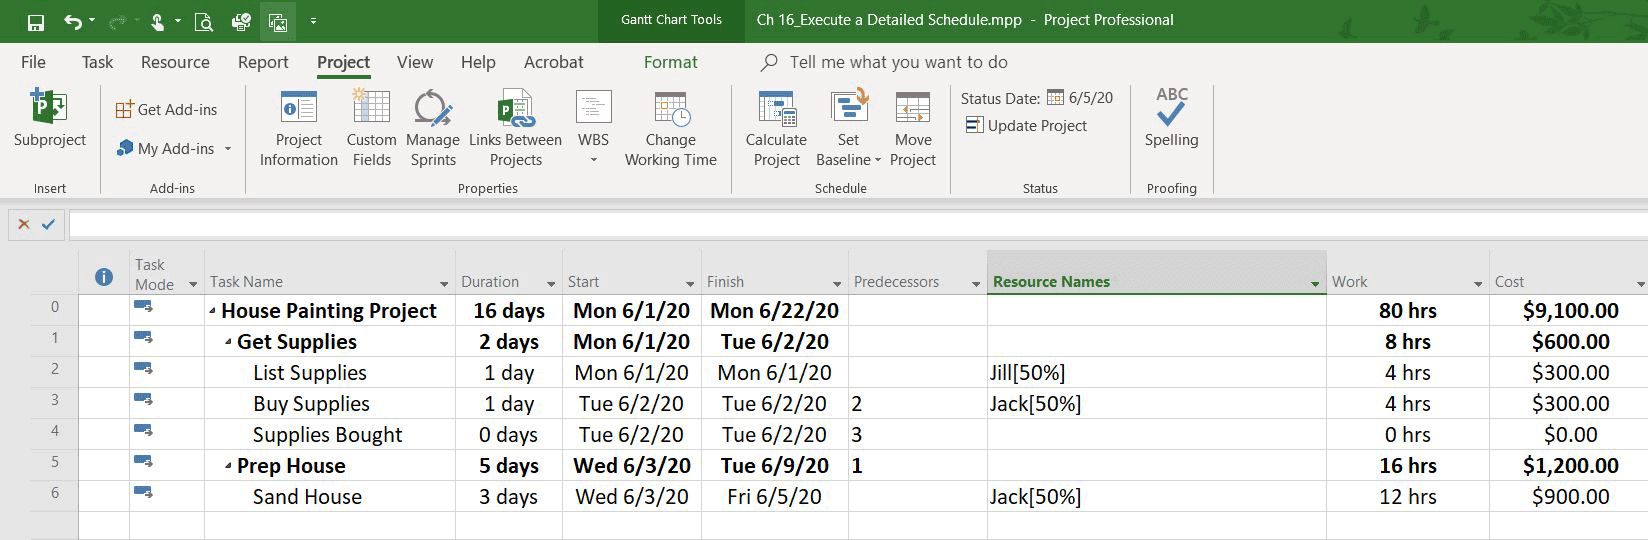
Task: Click Get Add-ins button
Action: (166, 109)
